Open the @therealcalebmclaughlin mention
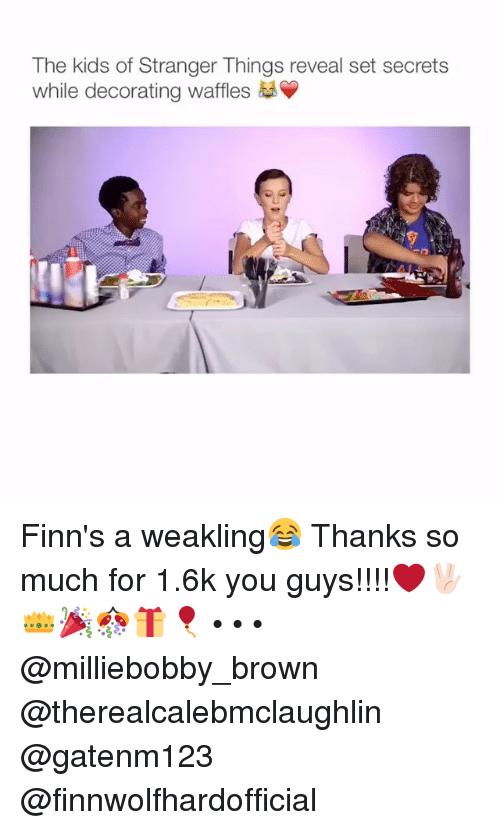This screenshot has height=830, width=500. (201, 712)
